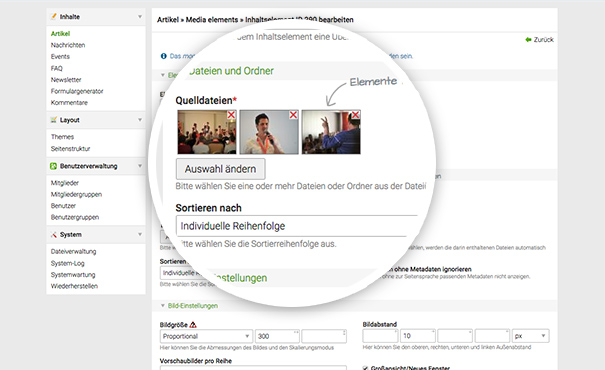Collapse the Inhalte sidebar section
This screenshot has height=370, width=605.
tap(140, 17)
